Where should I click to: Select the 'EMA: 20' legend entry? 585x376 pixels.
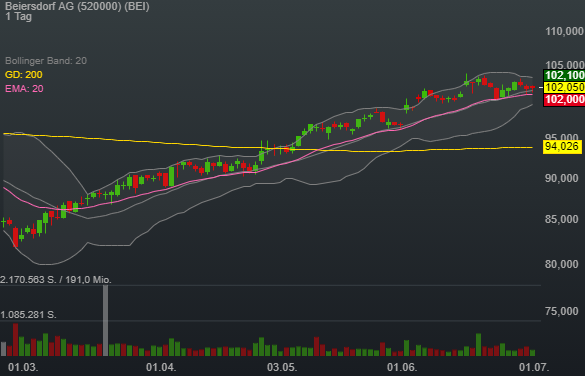(24, 89)
